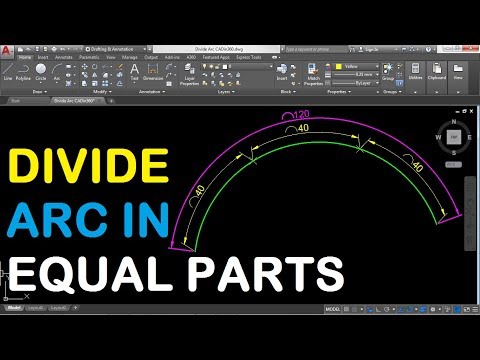
Task: Open Layer Properties manager
Action: [x=189, y=75]
